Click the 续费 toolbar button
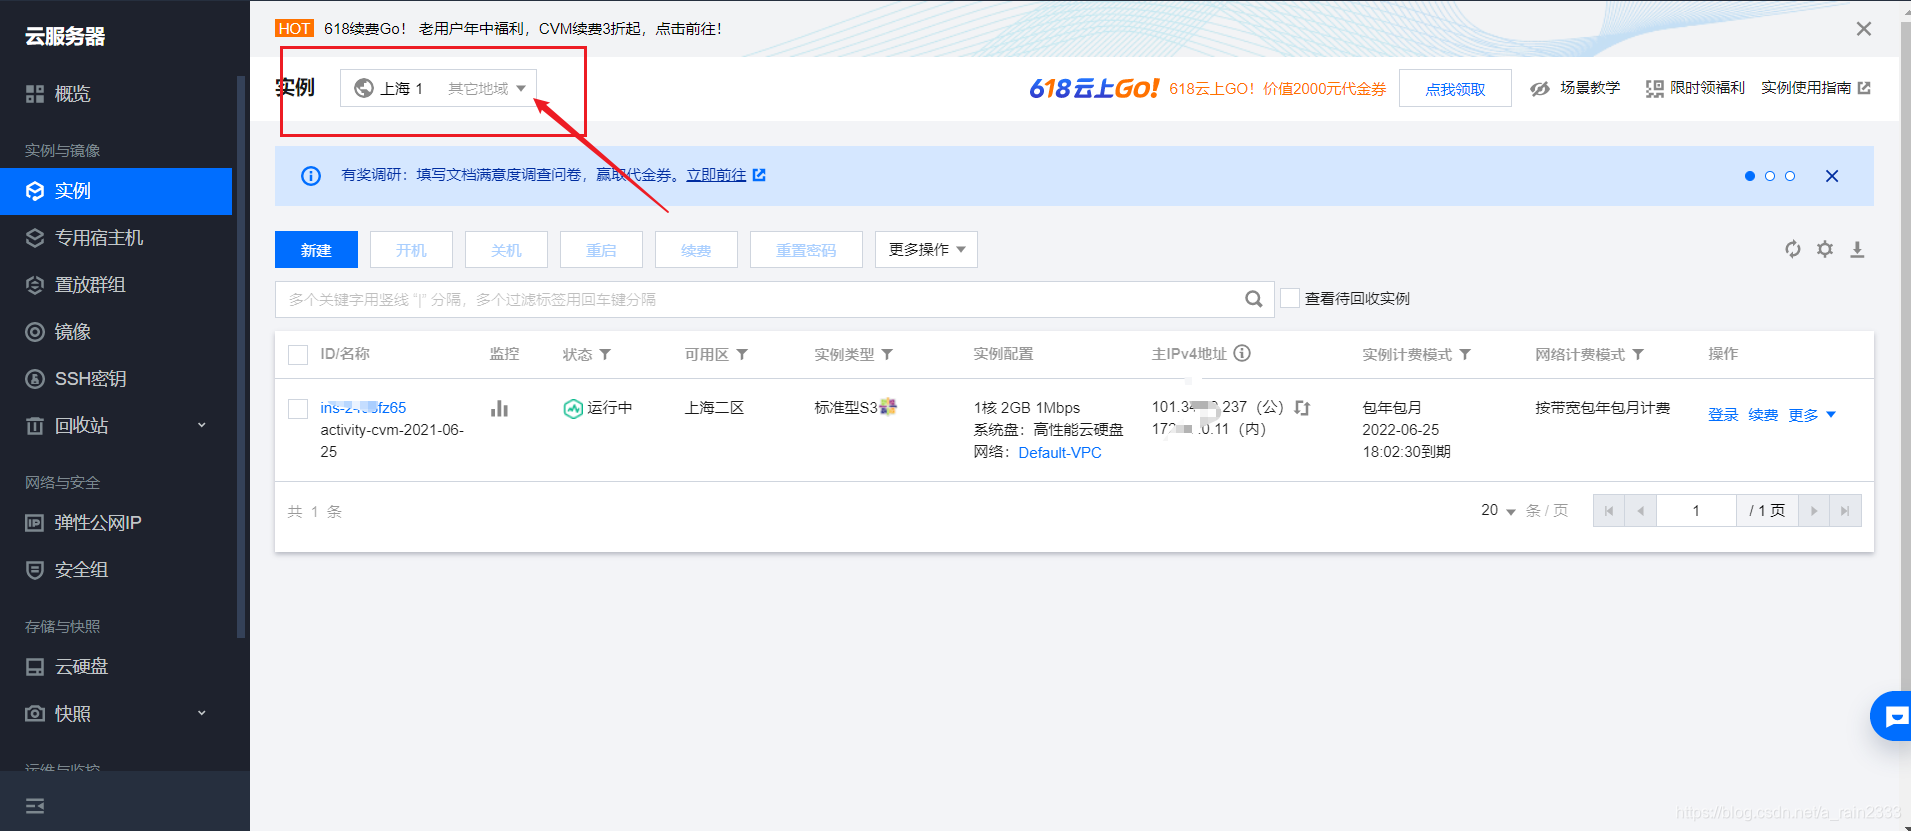This screenshot has height=831, width=1911. pyautogui.click(x=696, y=250)
